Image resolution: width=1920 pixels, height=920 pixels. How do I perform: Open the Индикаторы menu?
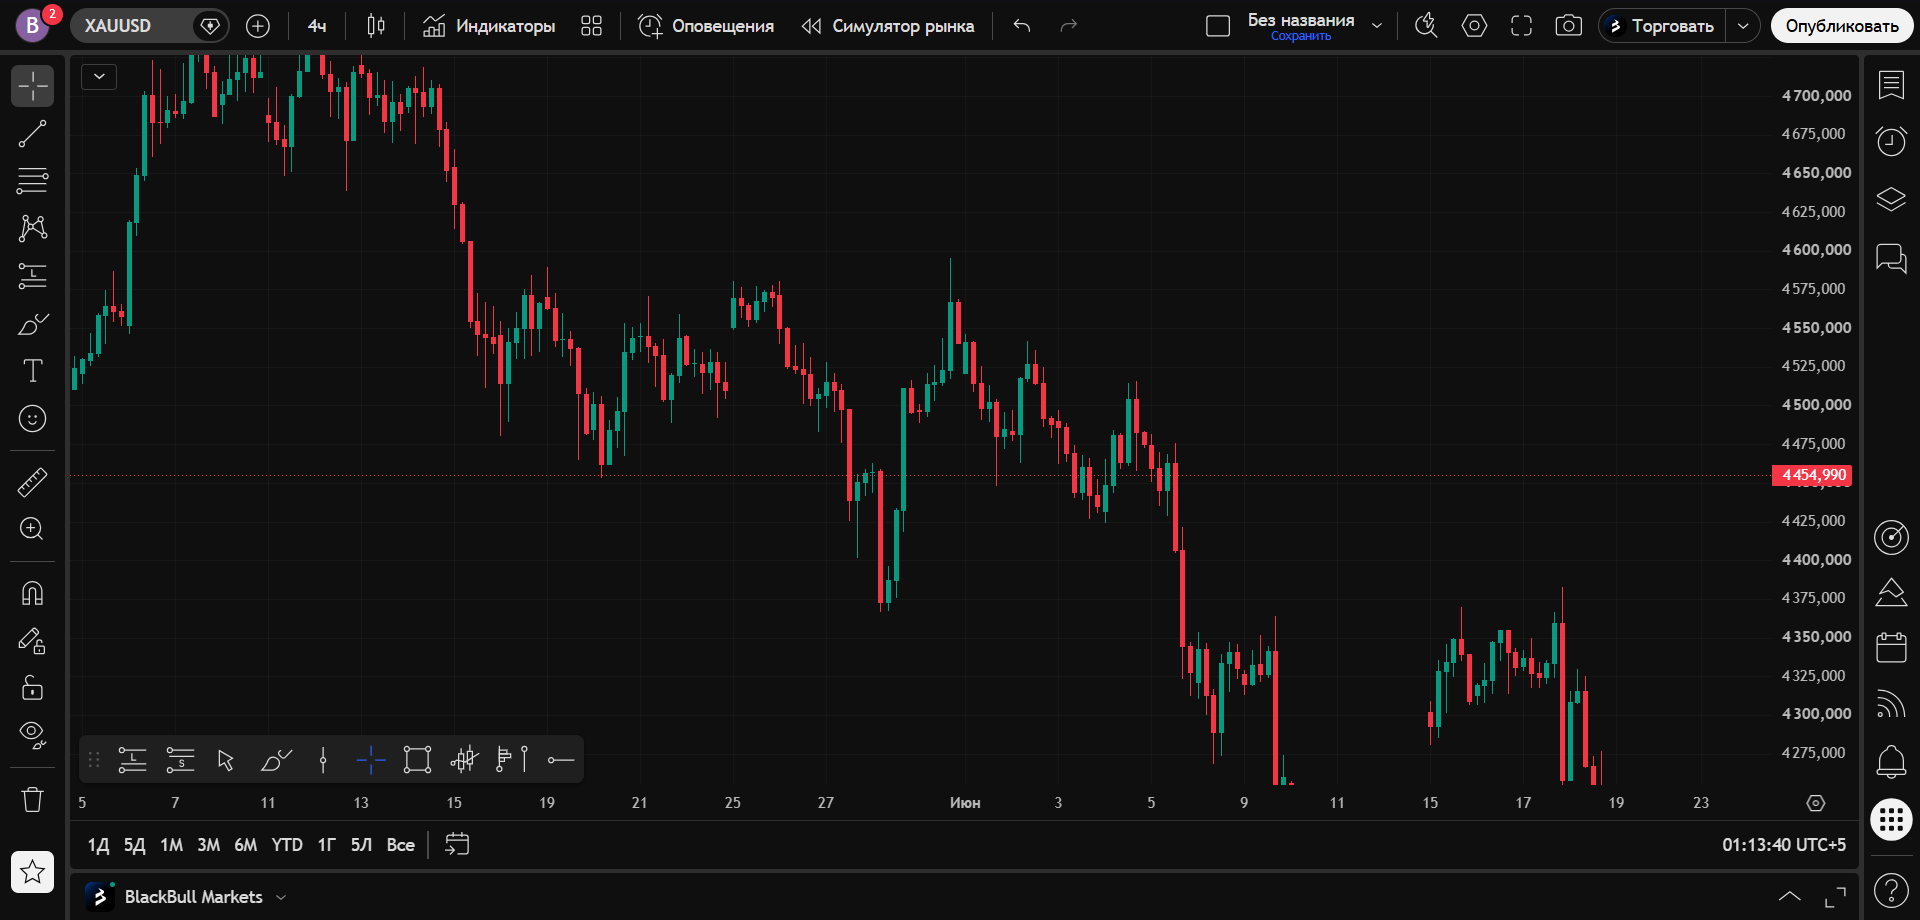pyautogui.click(x=488, y=26)
